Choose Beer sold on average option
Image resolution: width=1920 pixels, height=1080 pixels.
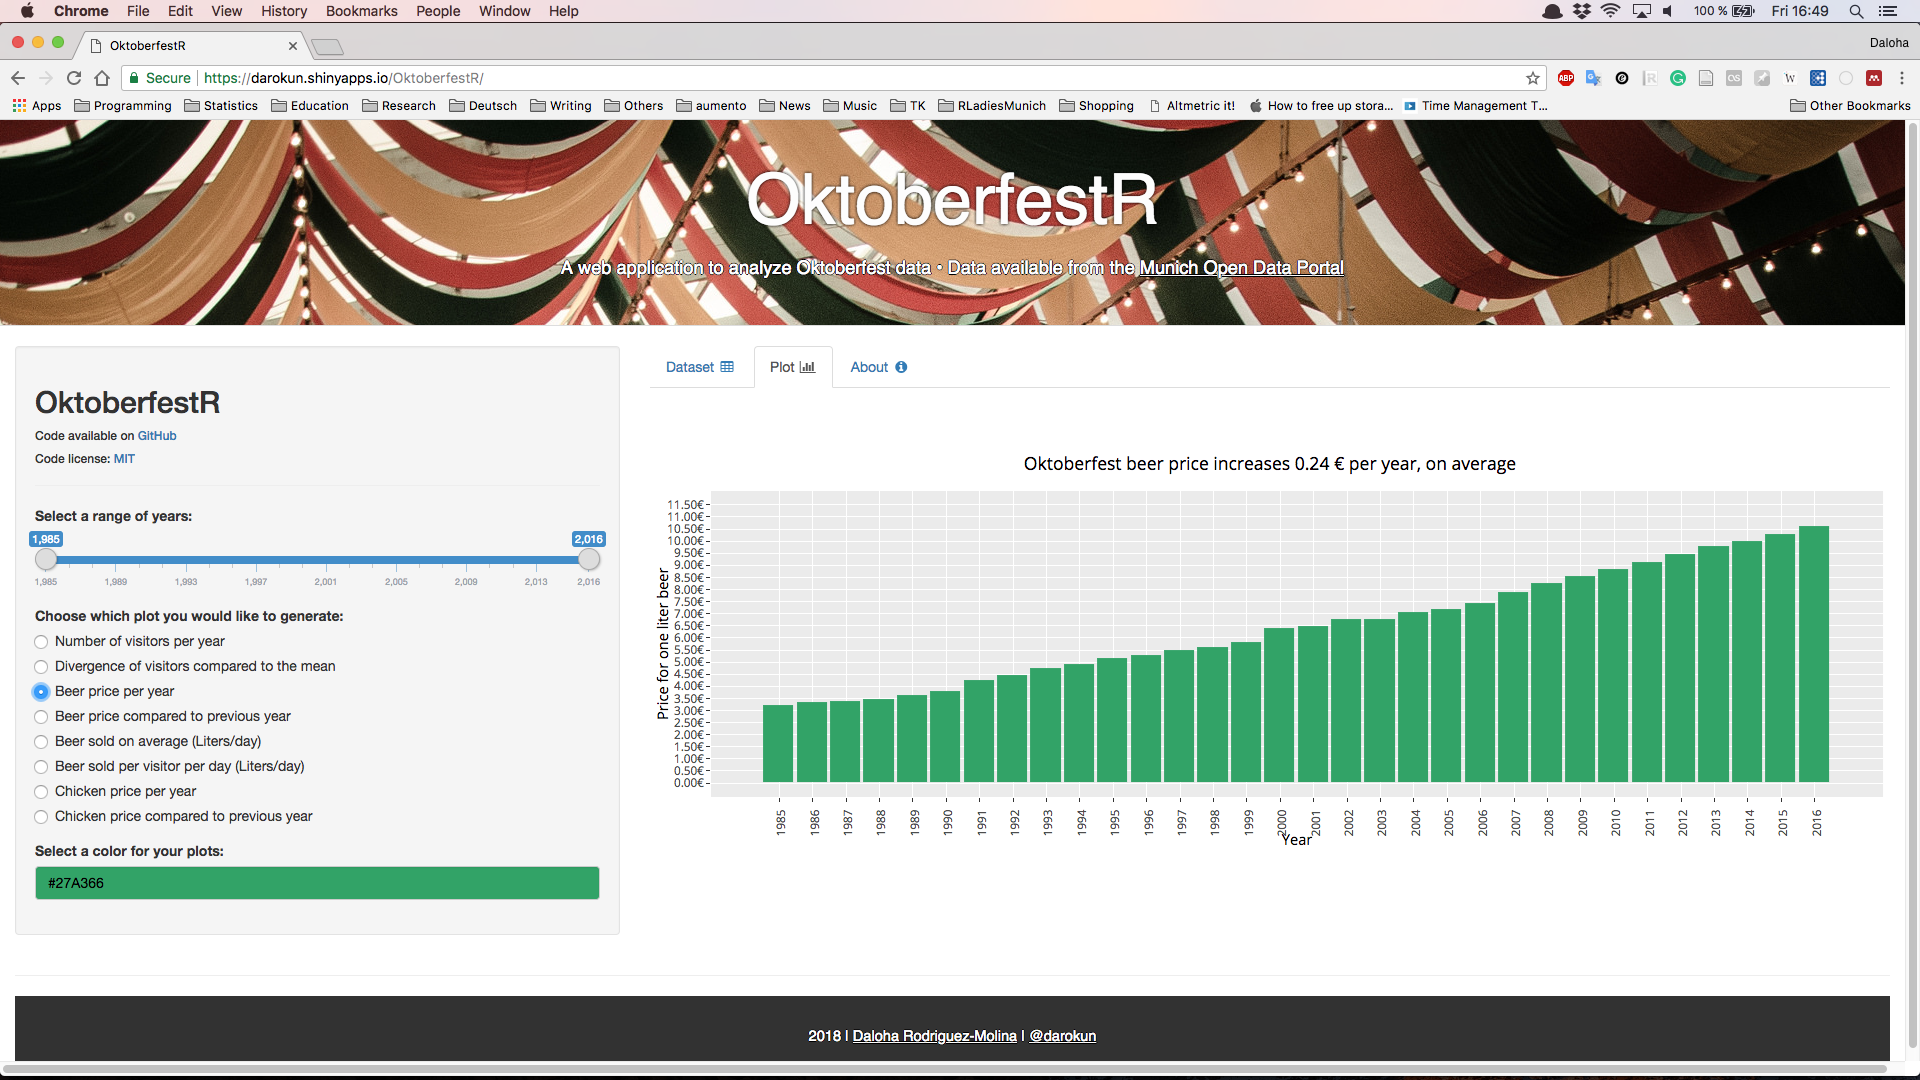point(41,742)
